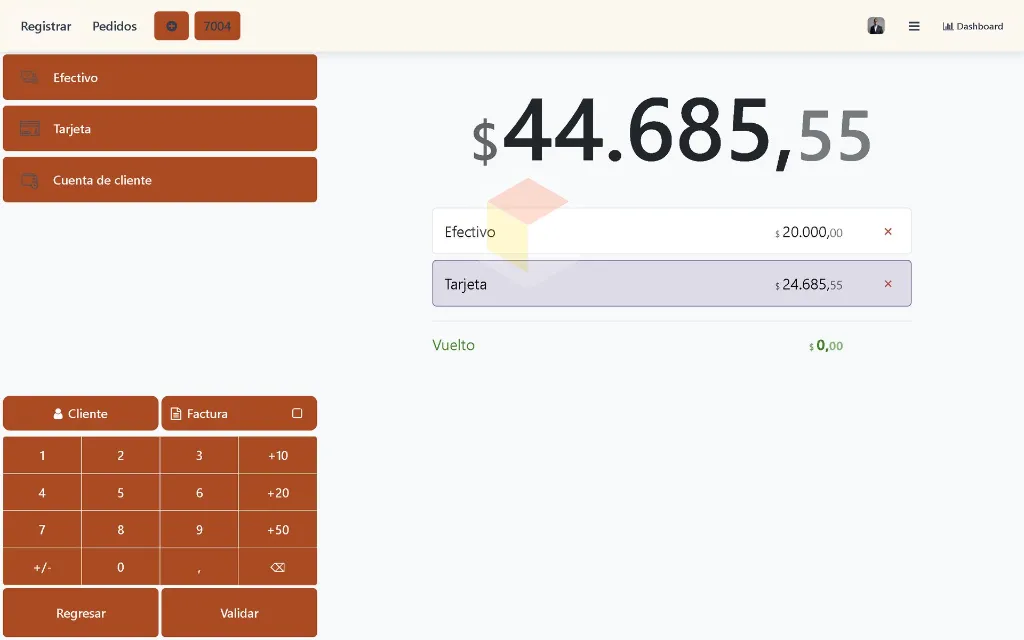
Task: Toggle the Factura checkbox
Action: (x=296, y=413)
